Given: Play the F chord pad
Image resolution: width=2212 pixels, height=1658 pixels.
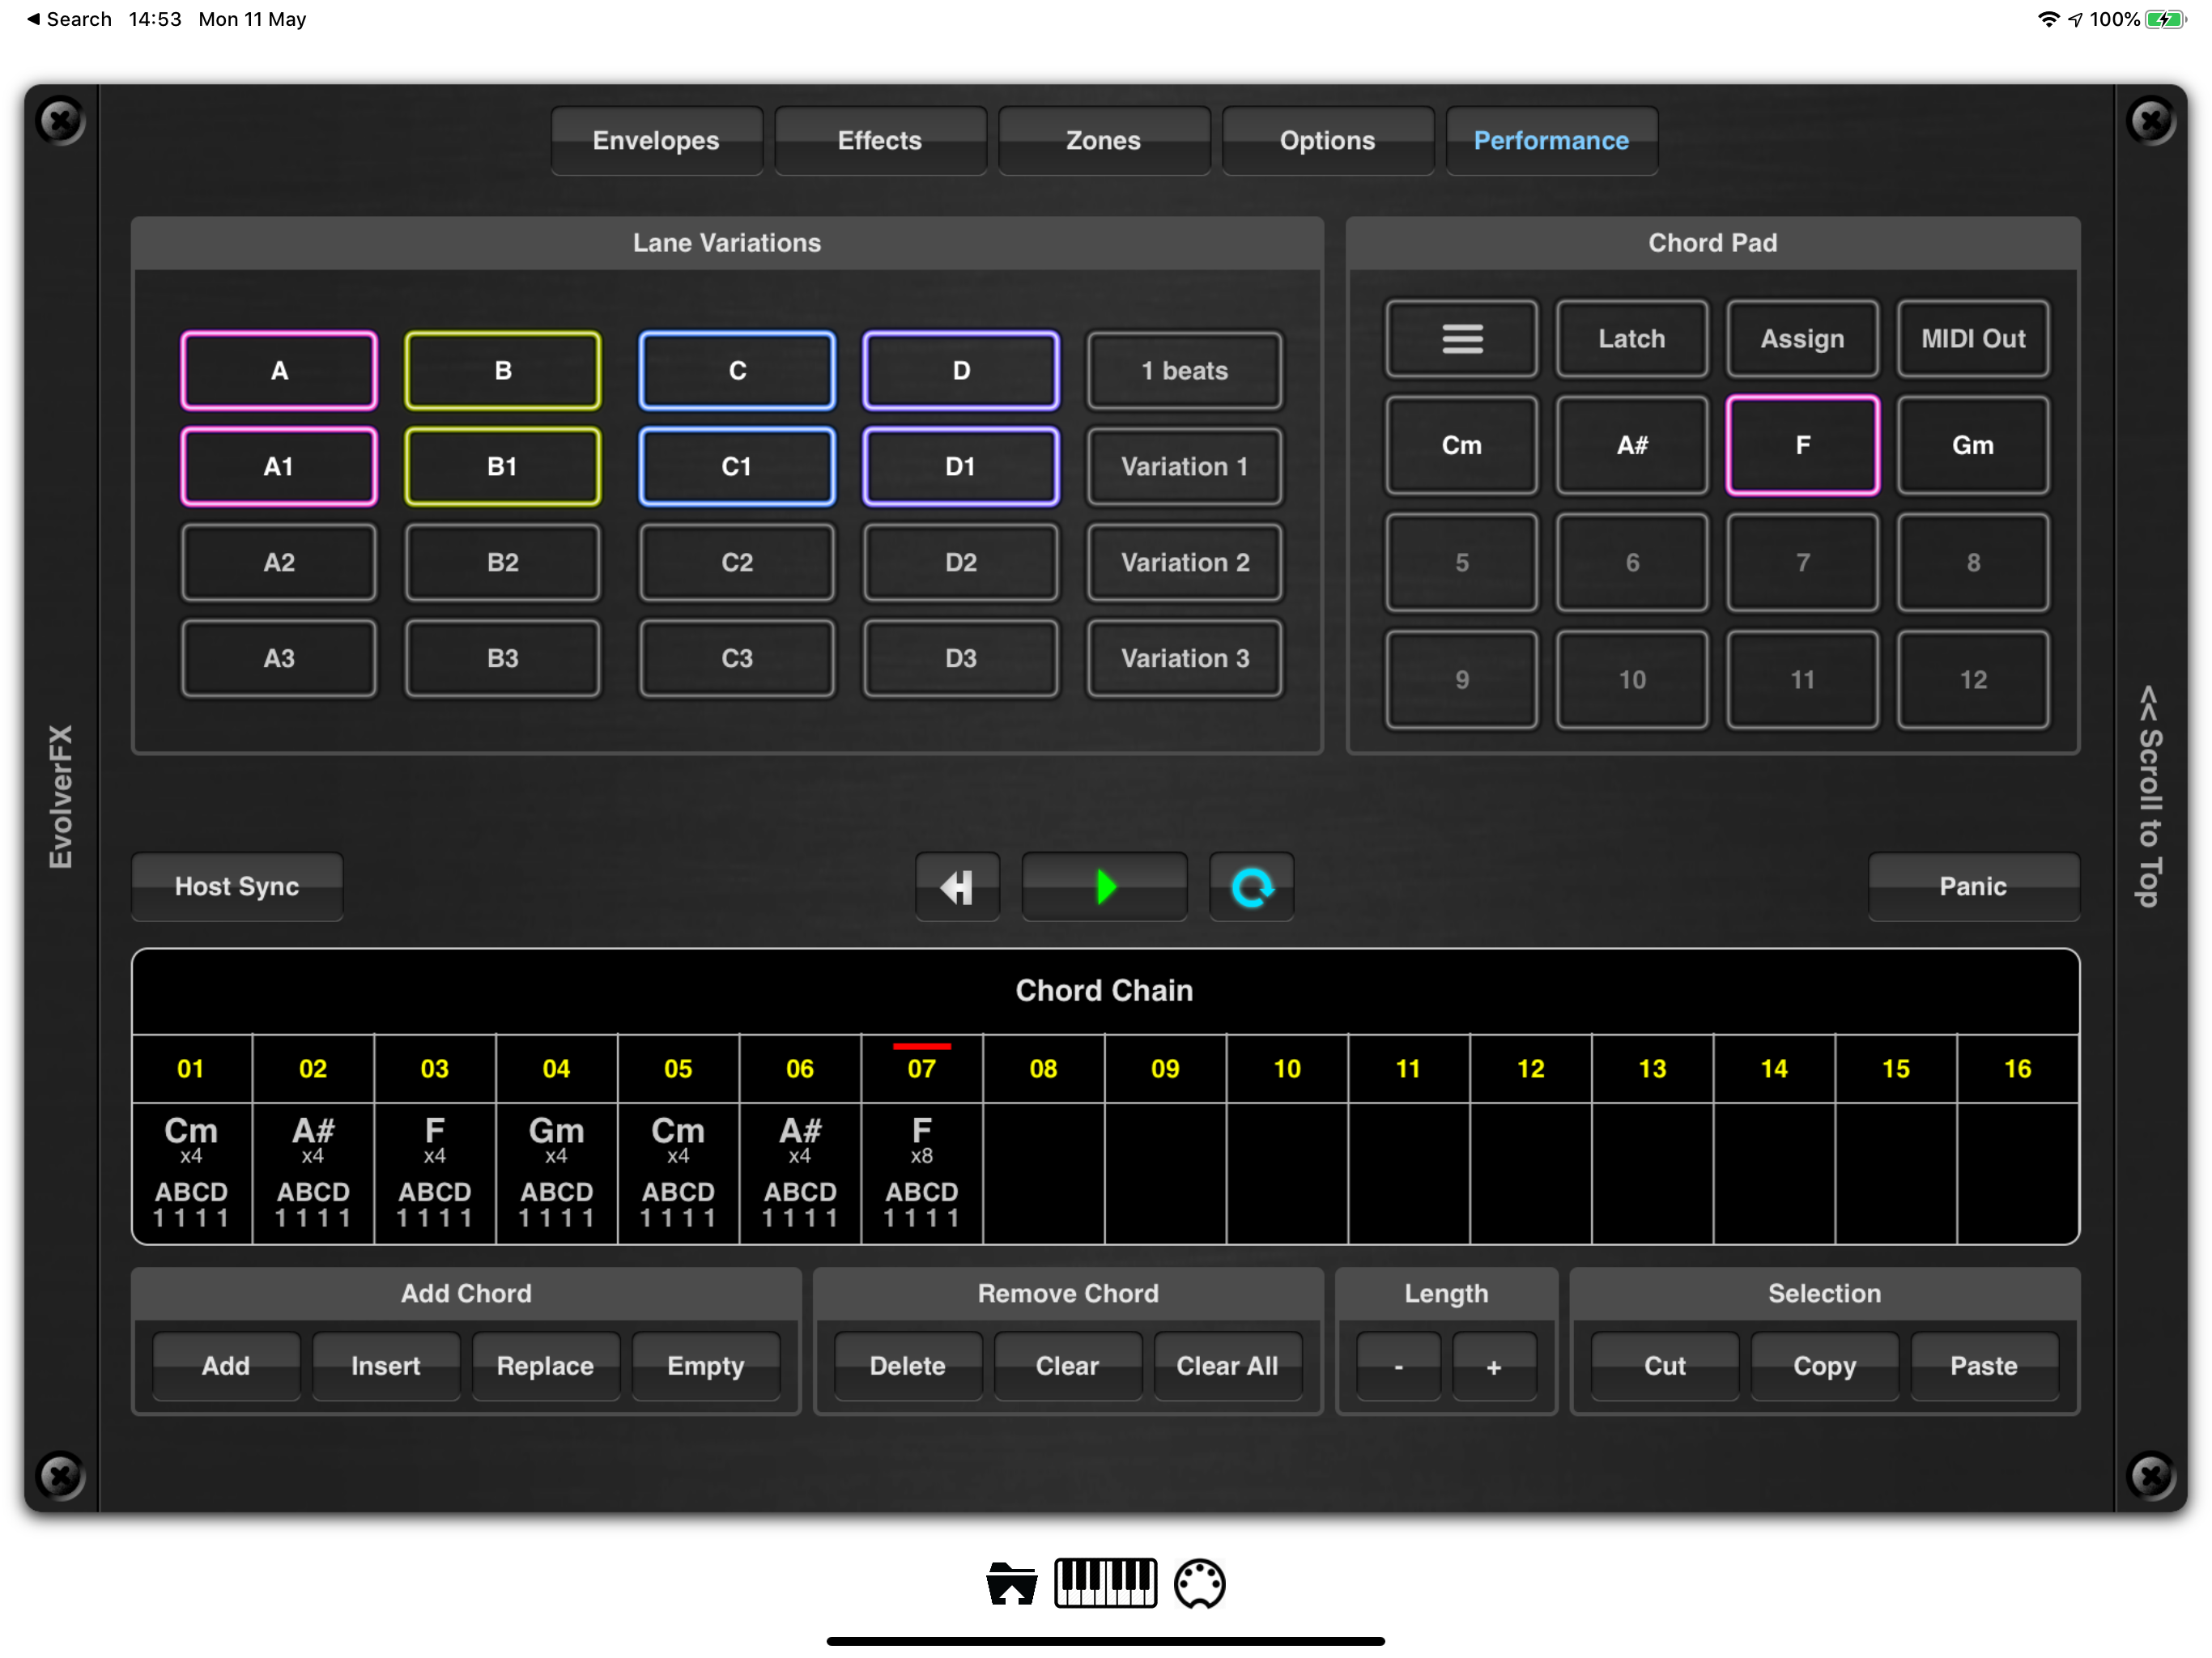Looking at the screenshot, I should tap(1802, 445).
